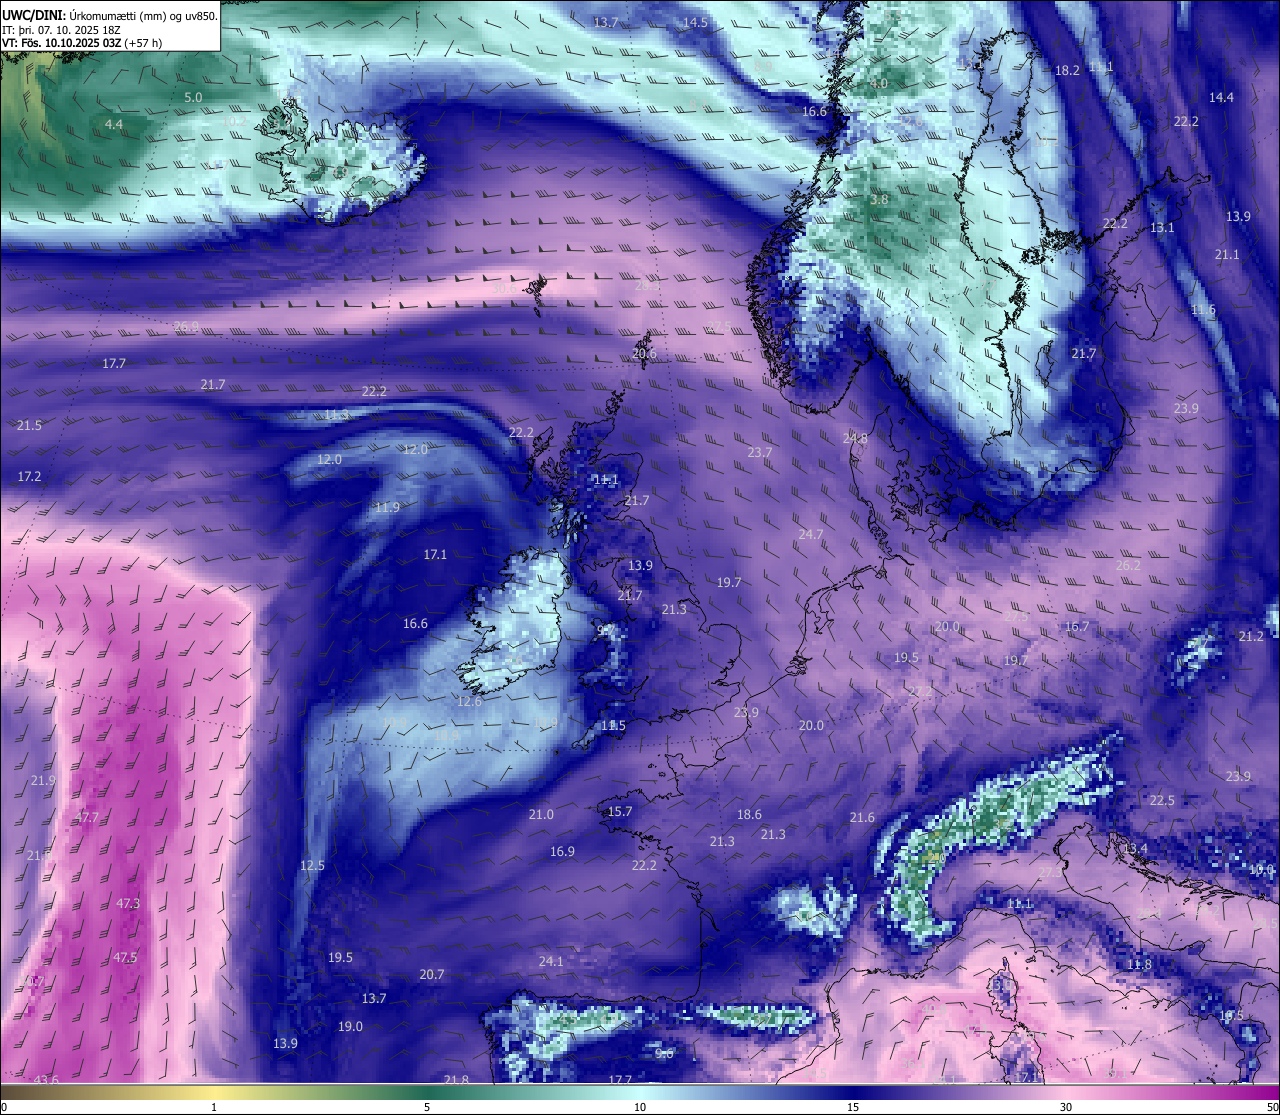Screen dimensions: 1280x1115
Task: Click the 17.2 value on the map
Action: point(29,476)
